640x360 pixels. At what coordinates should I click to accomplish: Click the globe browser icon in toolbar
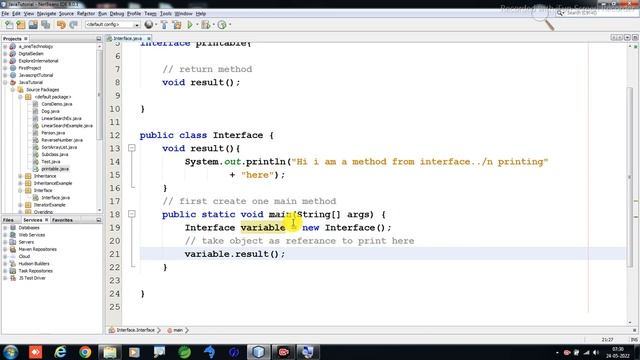(149, 25)
